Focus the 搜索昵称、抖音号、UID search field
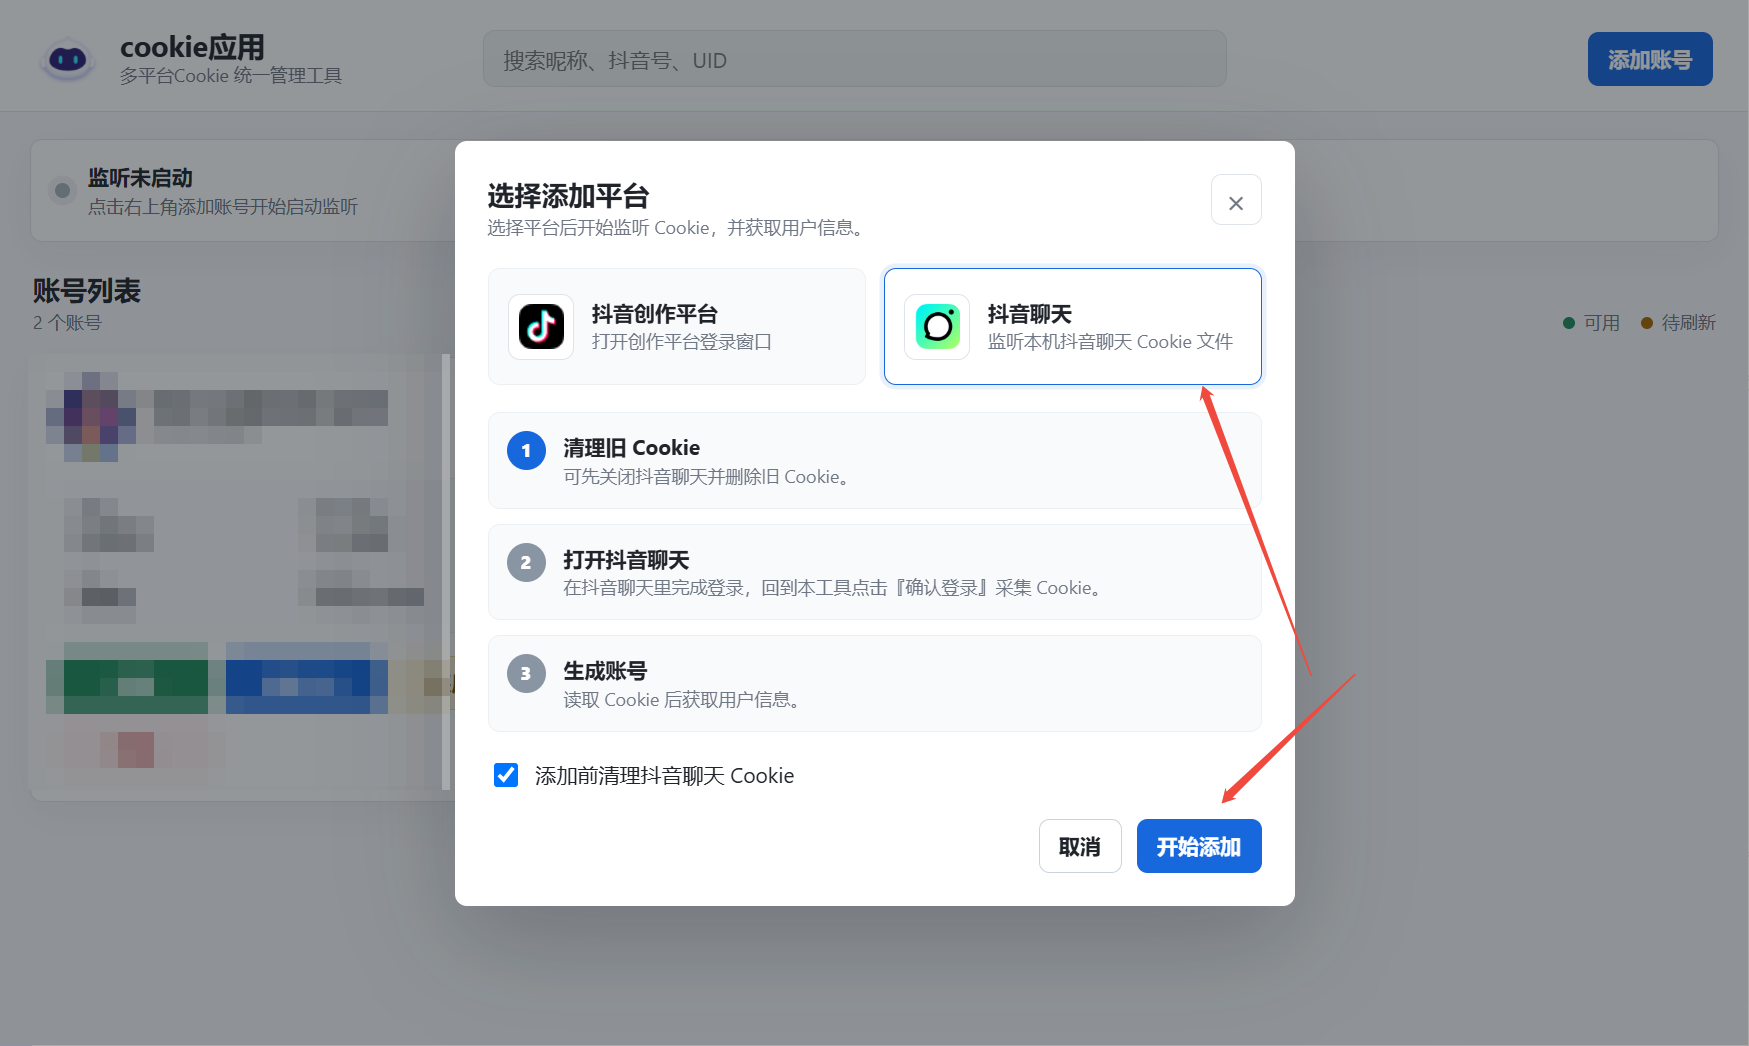 [855, 59]
